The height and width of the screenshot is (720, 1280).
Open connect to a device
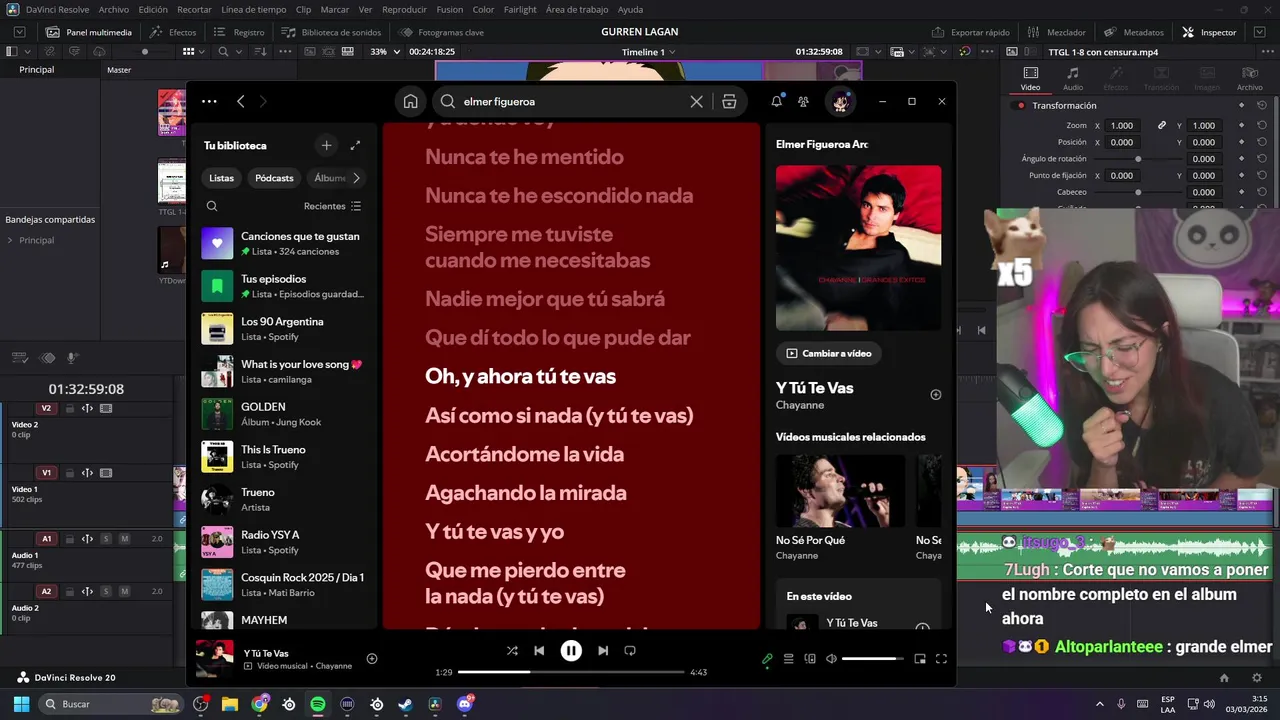click(x=810, y=659)
